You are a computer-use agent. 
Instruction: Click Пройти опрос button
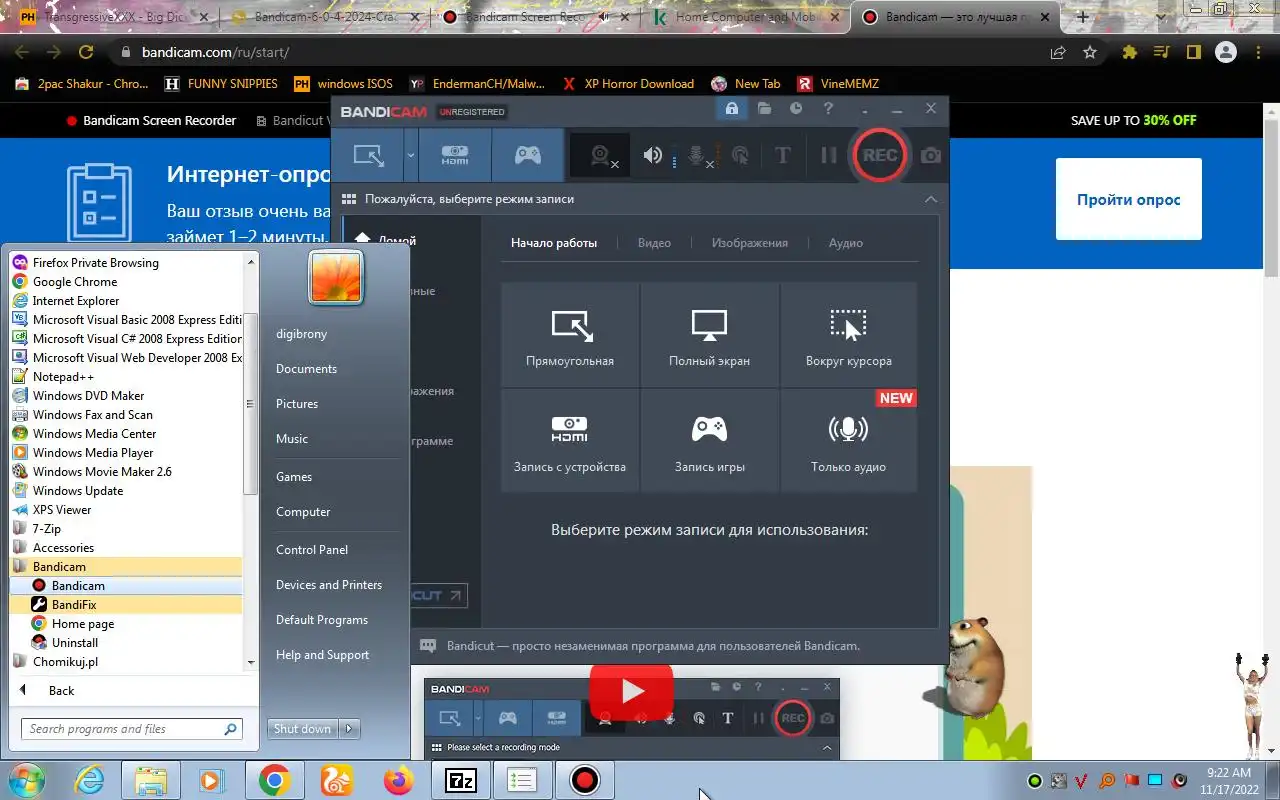tap(1128, 199)
